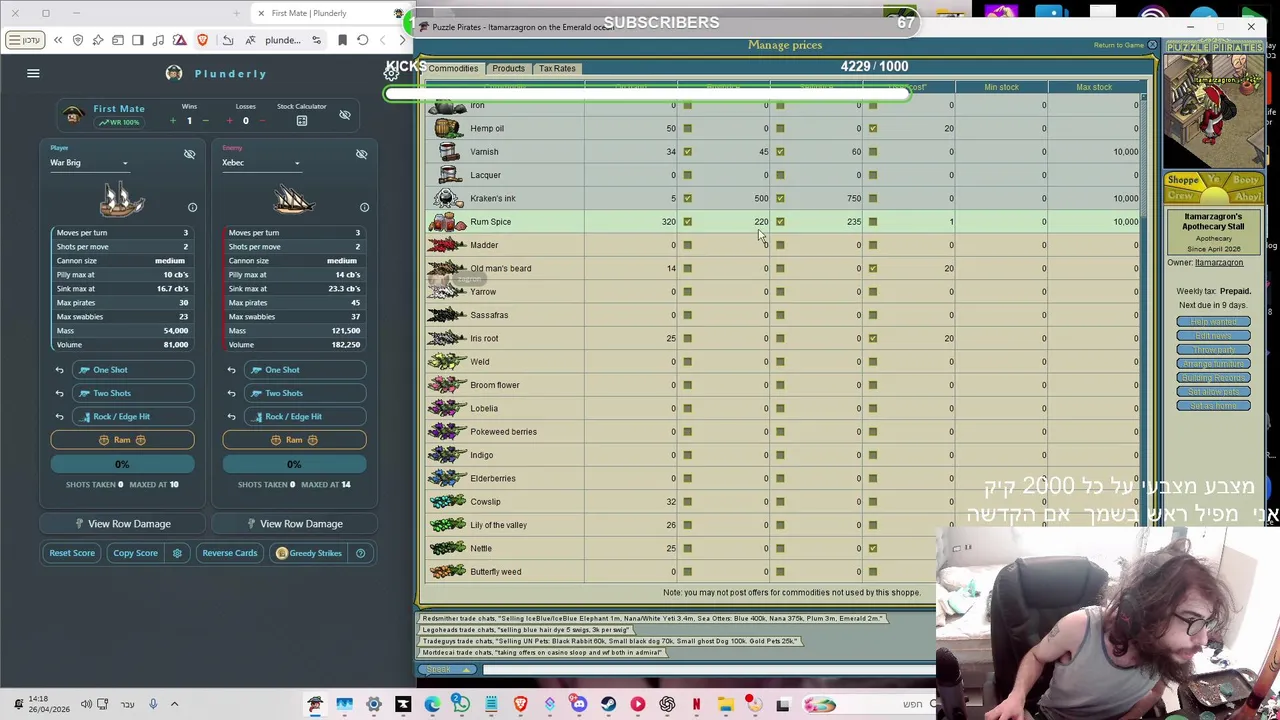1280x720 pixels.
Task: Hide the Player ship panel
Action: click(189, 154)
